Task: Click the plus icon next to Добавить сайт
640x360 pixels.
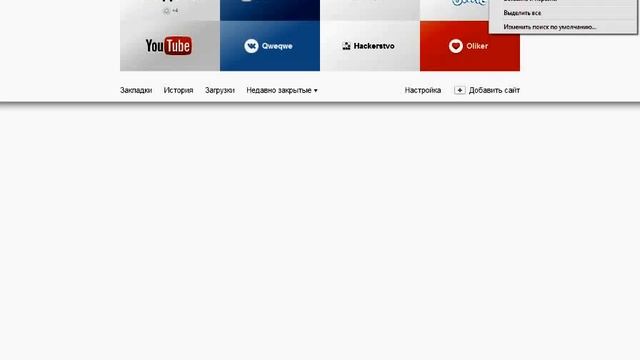Action: point(460,90)
